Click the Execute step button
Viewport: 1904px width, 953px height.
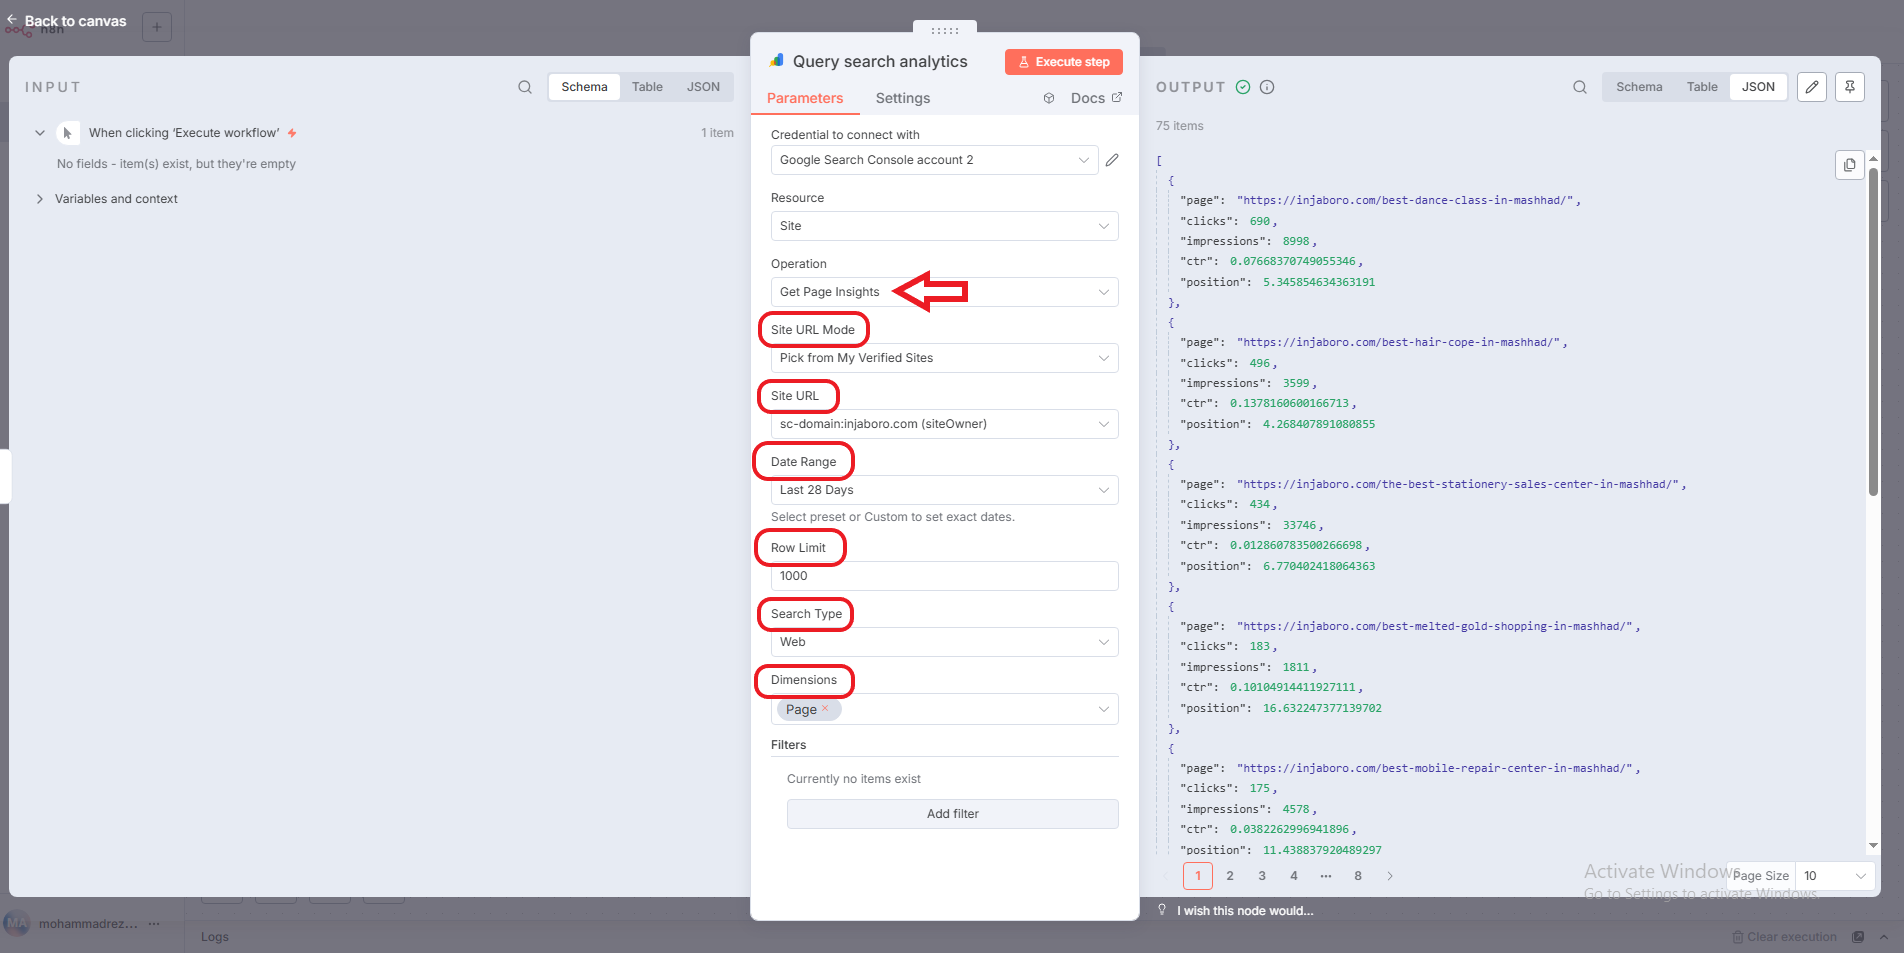(x=1063, y=62)
